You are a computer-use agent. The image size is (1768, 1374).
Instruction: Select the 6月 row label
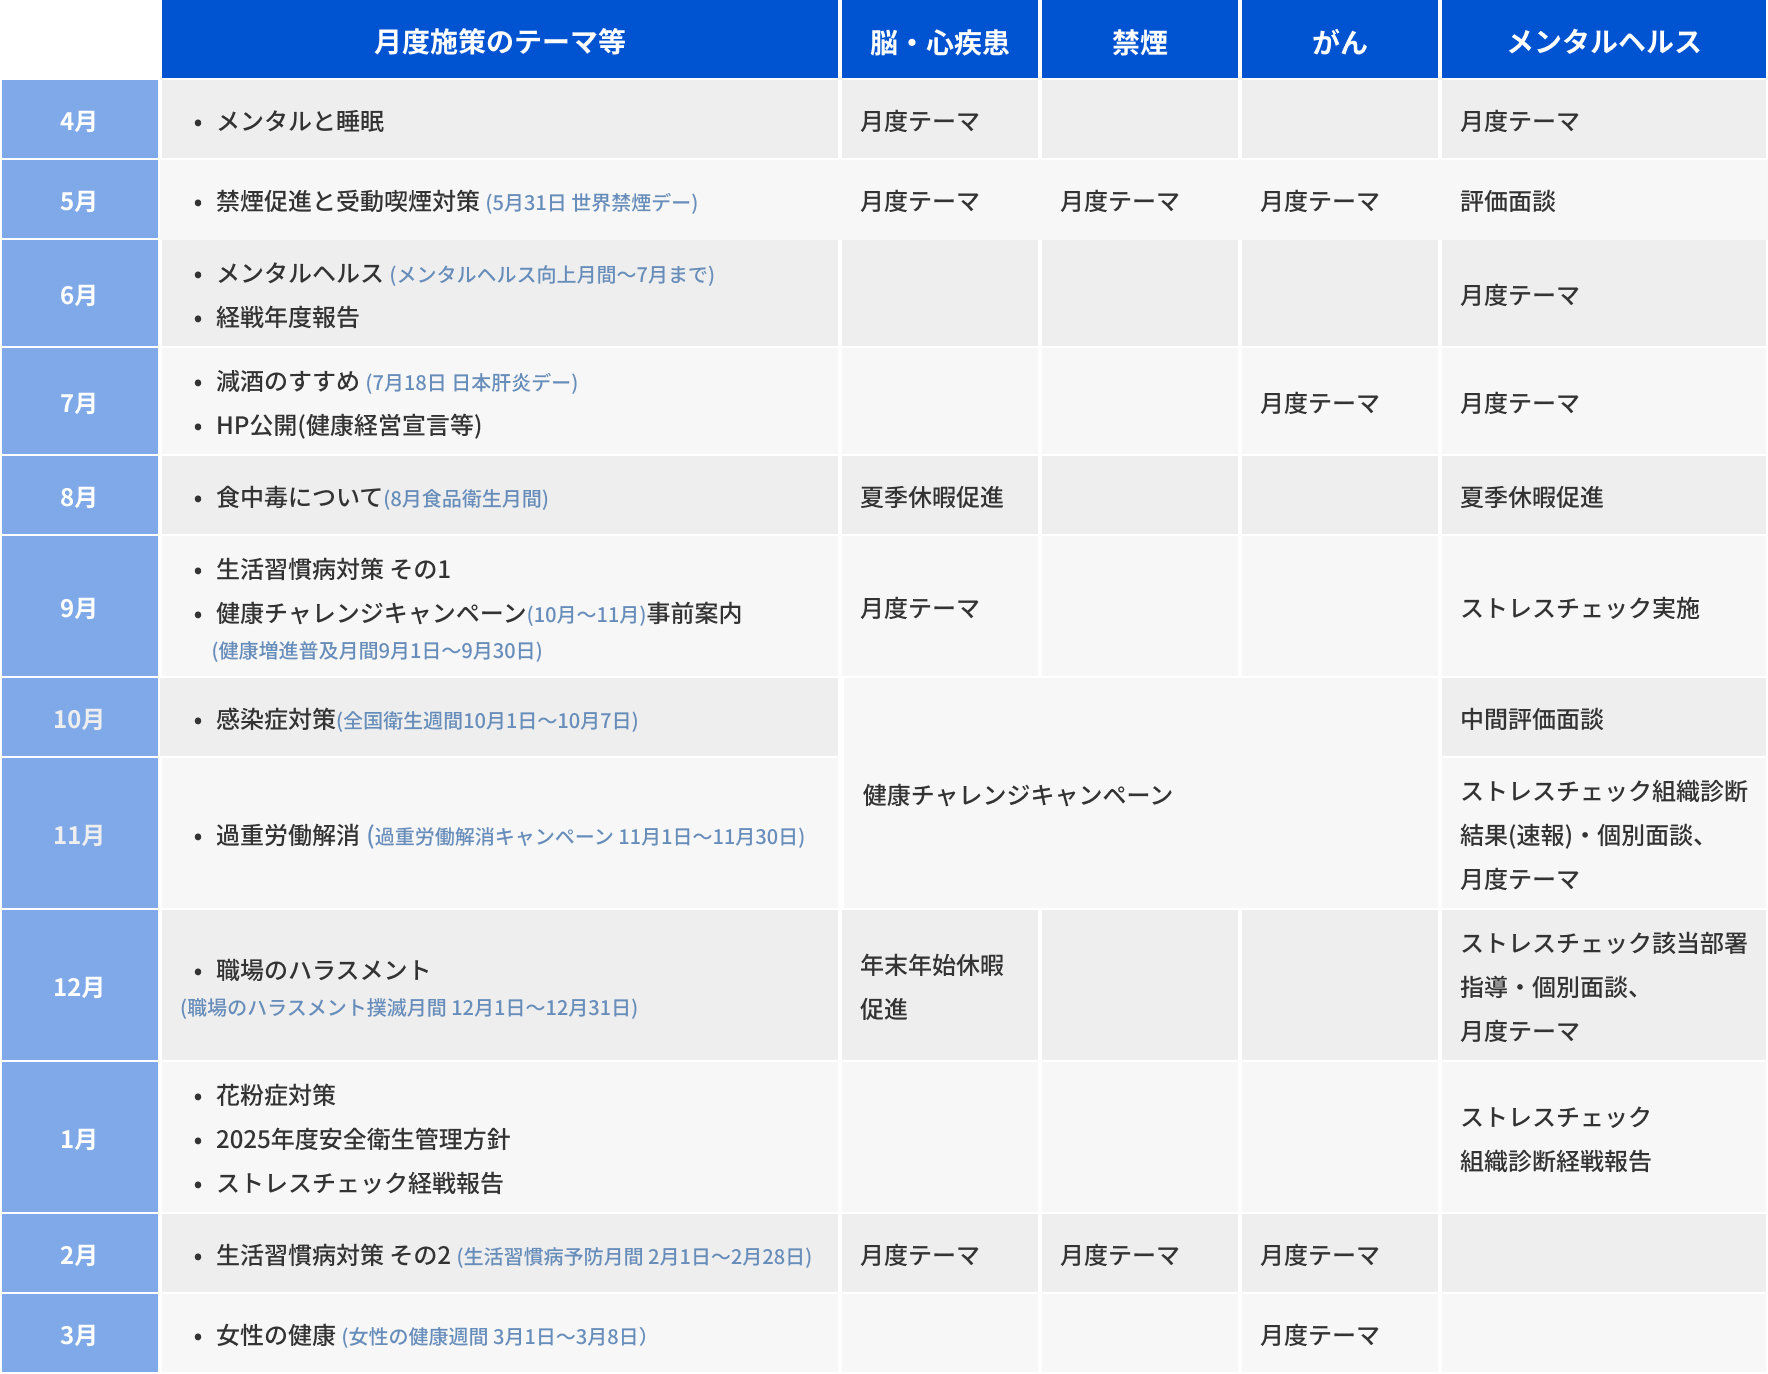79,294
